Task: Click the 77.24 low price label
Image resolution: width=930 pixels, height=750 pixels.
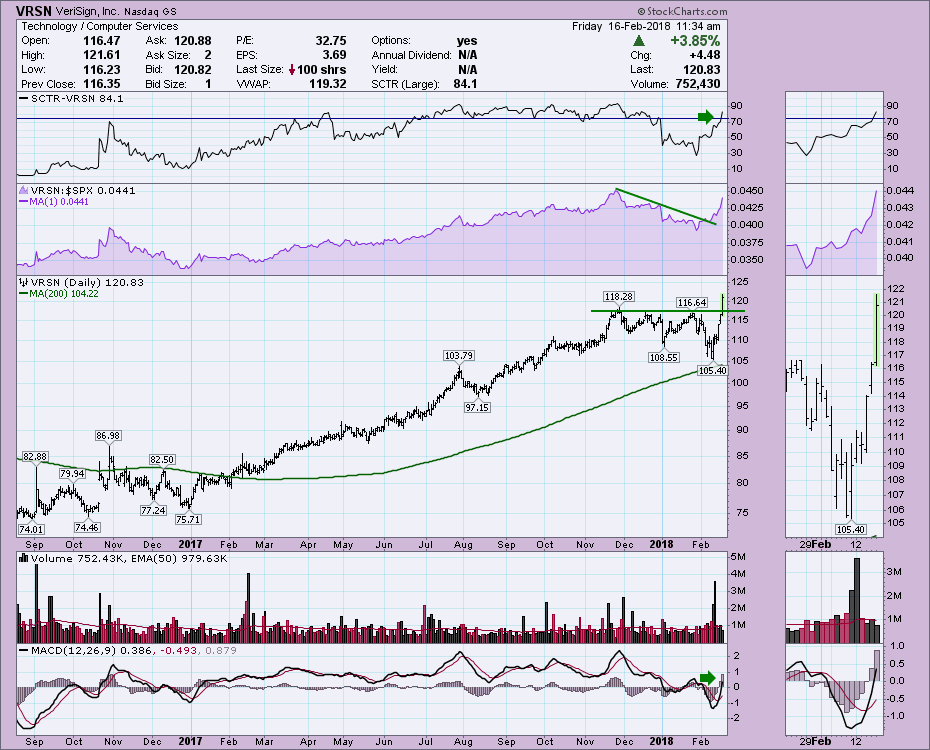Action: [153, 510]
